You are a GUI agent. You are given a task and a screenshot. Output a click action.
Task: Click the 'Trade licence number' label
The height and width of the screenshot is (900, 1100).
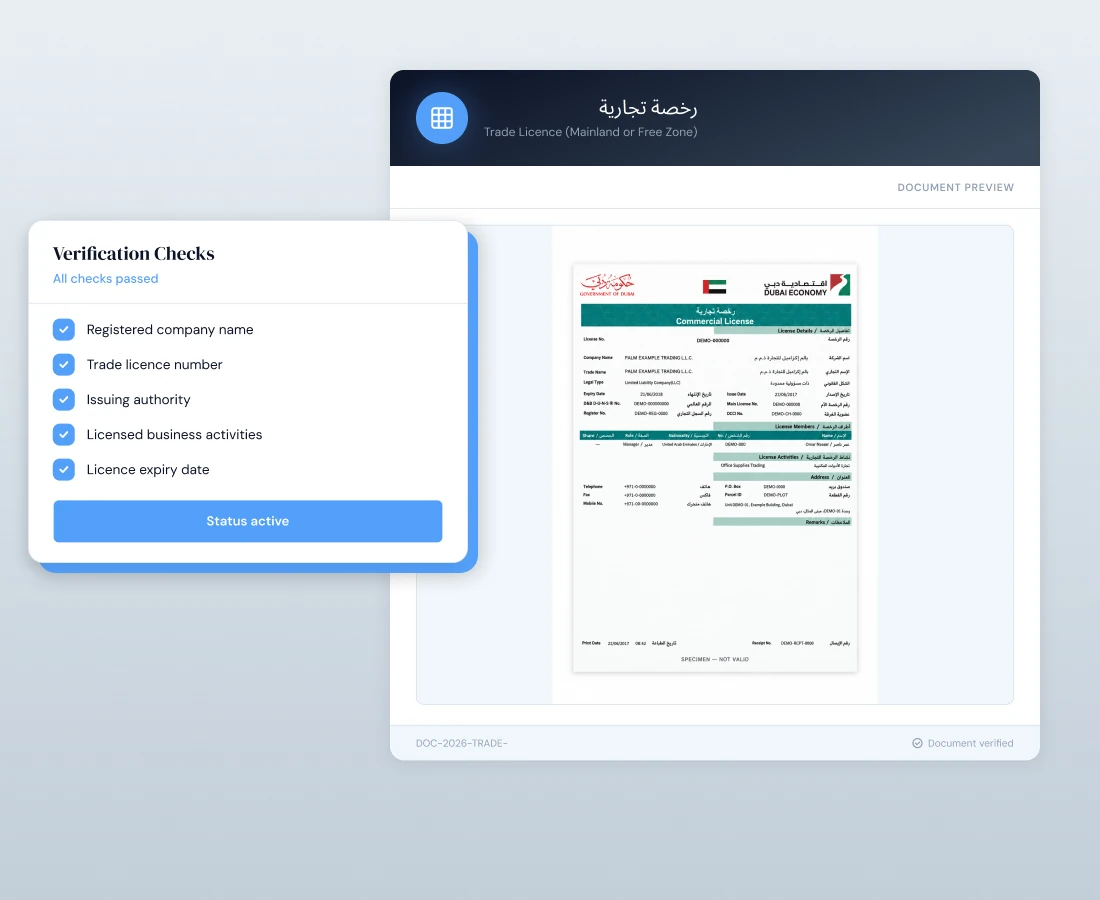tap(154, 364)
